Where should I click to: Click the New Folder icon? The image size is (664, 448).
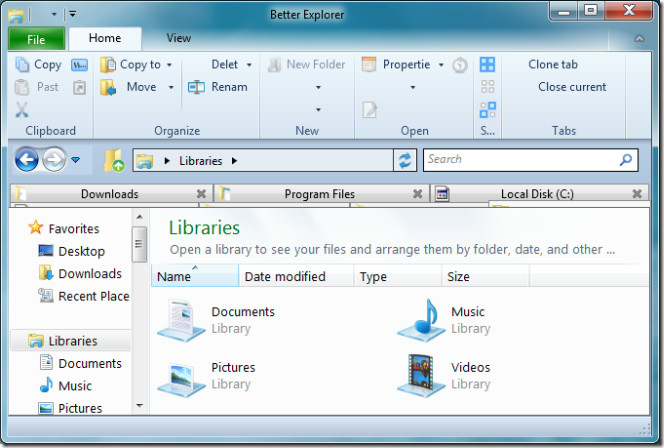(x=274, y=65)
